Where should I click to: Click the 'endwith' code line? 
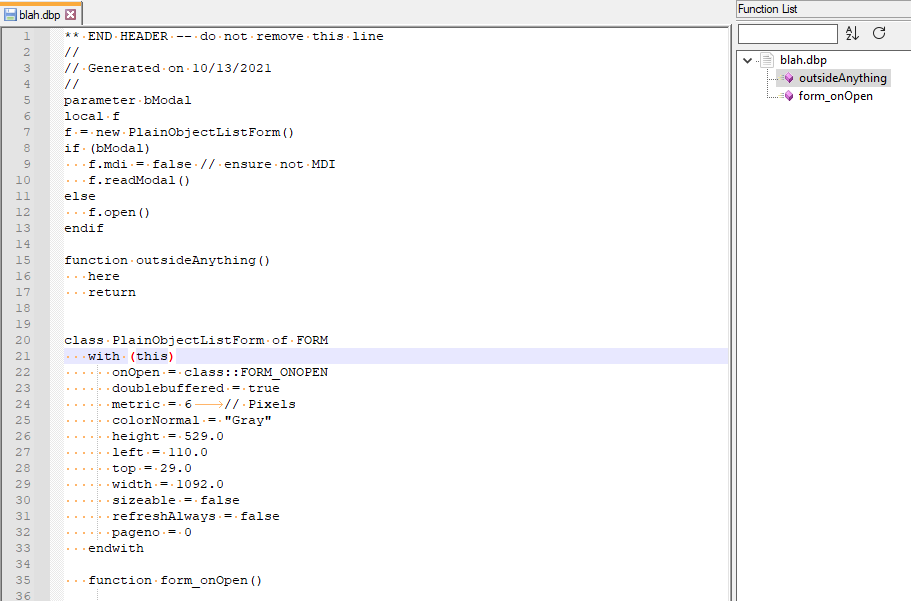click(116, 548)
